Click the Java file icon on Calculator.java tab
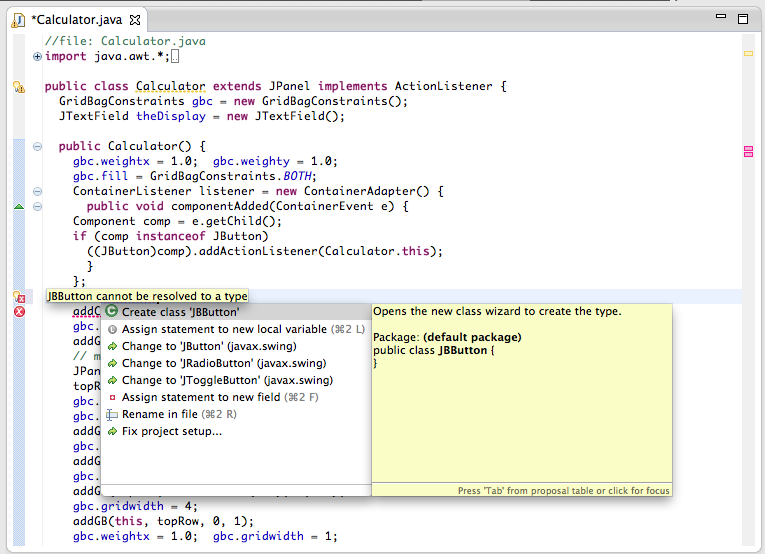This screenshot has height=554, width=765. [x=19, y=20]
